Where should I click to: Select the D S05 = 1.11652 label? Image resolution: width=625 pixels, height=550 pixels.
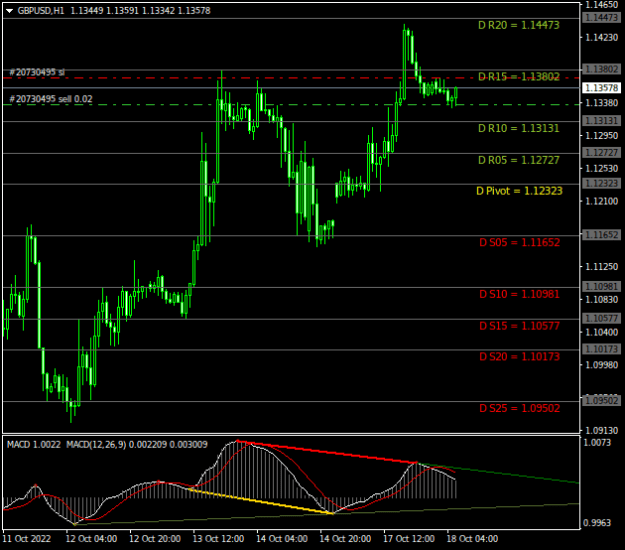(519, 242)
